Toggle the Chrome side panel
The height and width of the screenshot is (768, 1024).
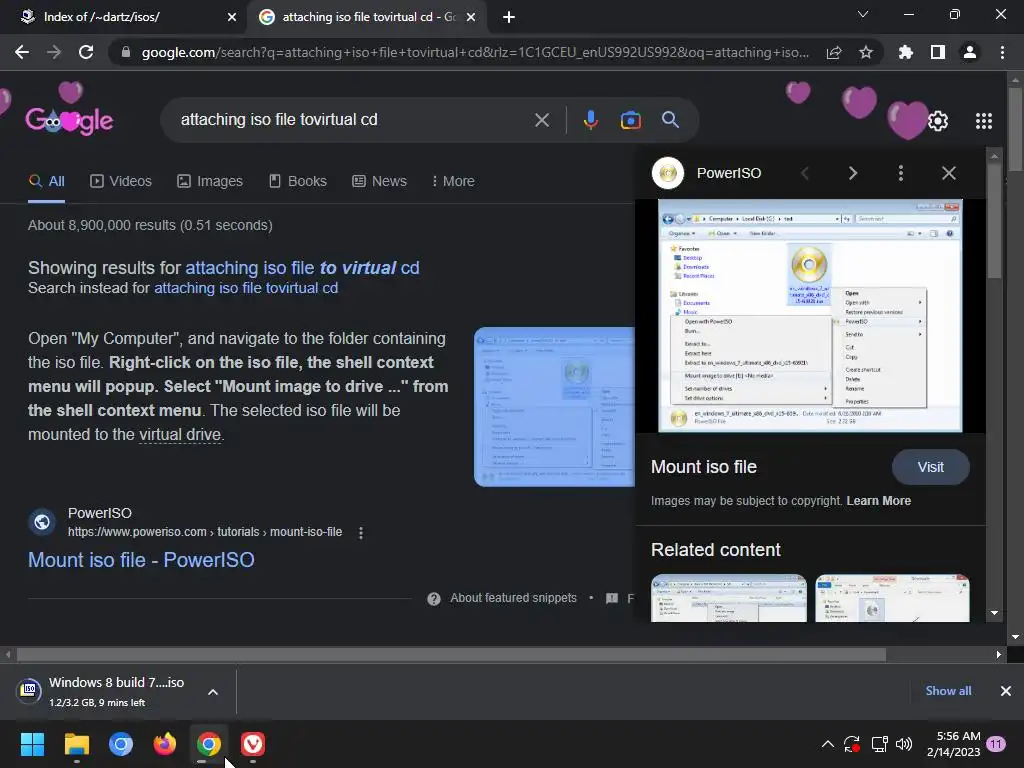tap(938, 52)
